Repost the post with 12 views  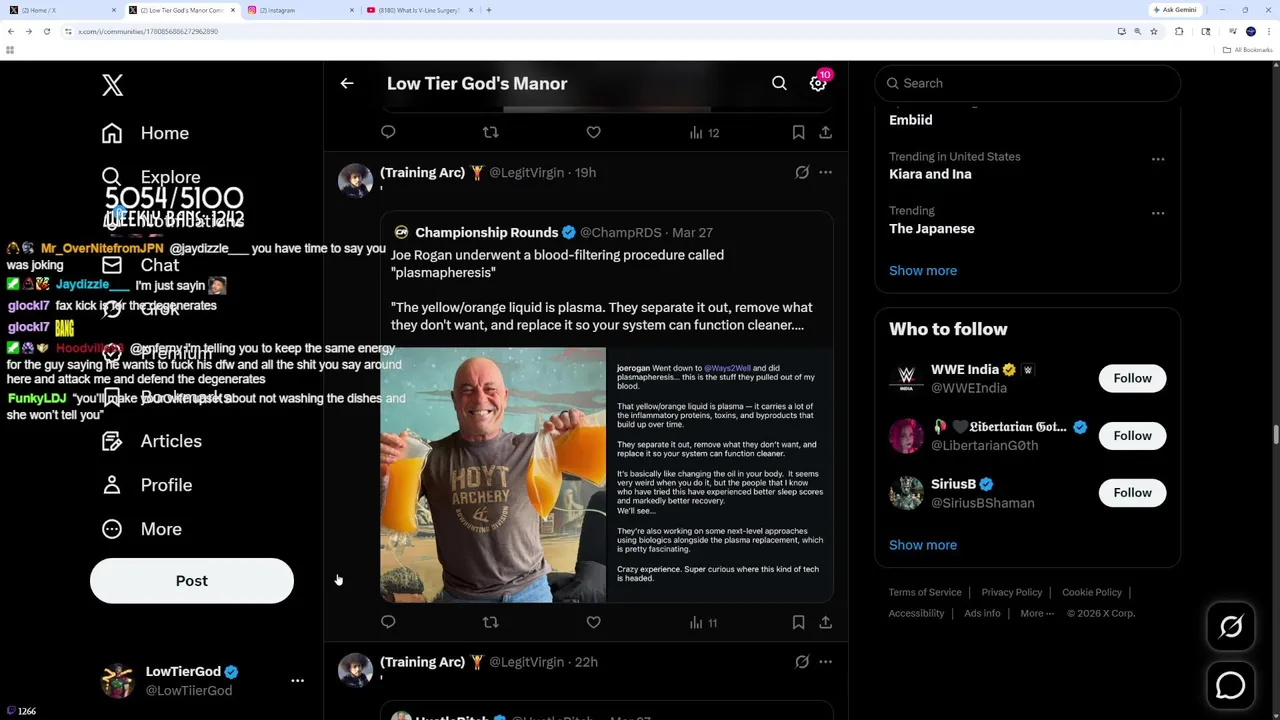tap(490, 132)
